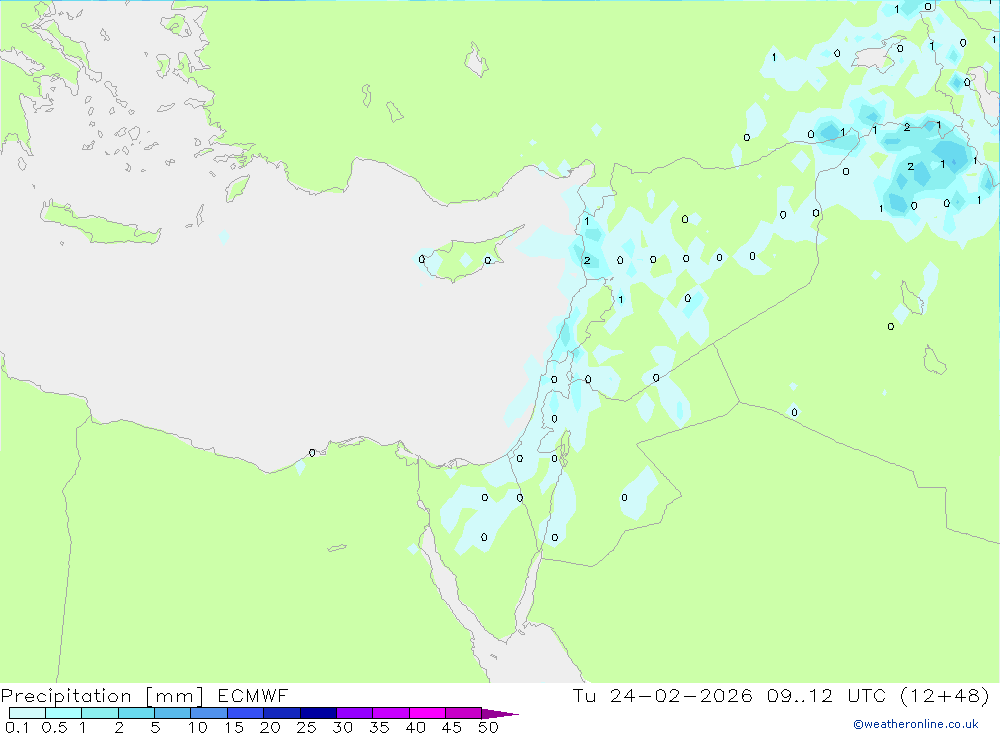Screen dimensions: 1000x733
Task: Click the legend tick label '45'
Action: [x=452, y=727]
